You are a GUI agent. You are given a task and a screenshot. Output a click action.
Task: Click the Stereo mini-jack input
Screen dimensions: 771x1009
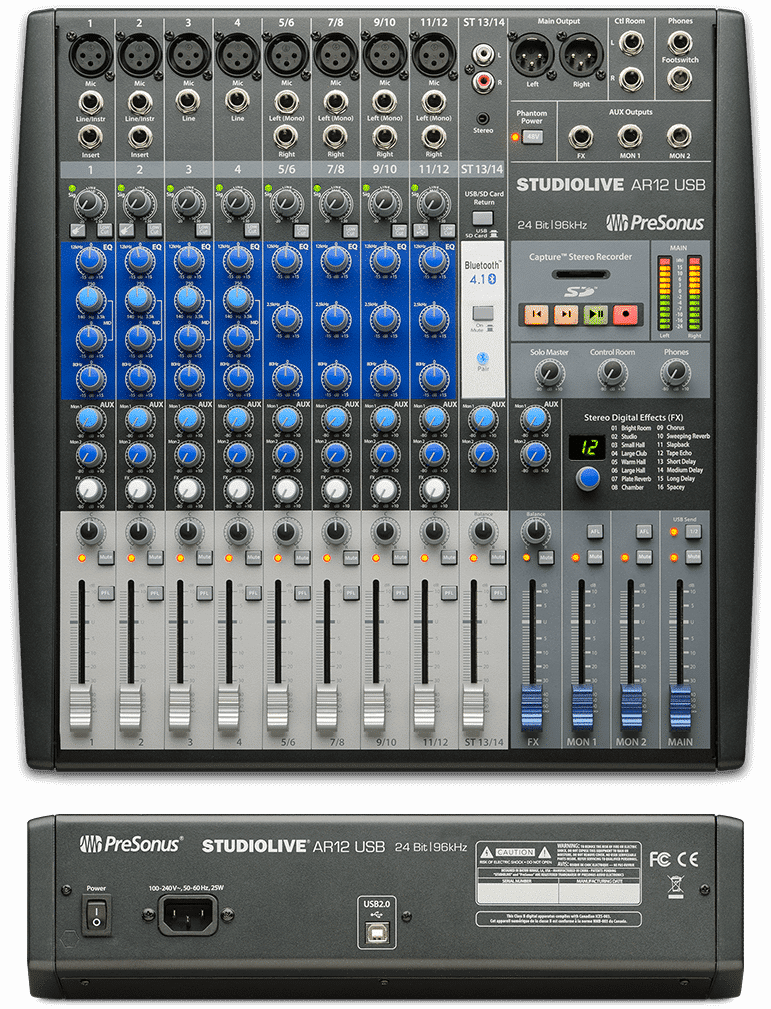pos(483,118)
